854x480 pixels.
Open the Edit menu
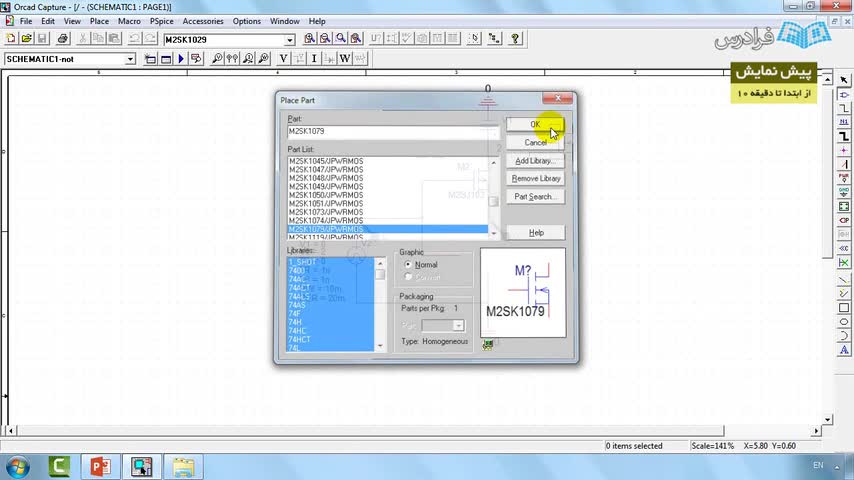48,21
